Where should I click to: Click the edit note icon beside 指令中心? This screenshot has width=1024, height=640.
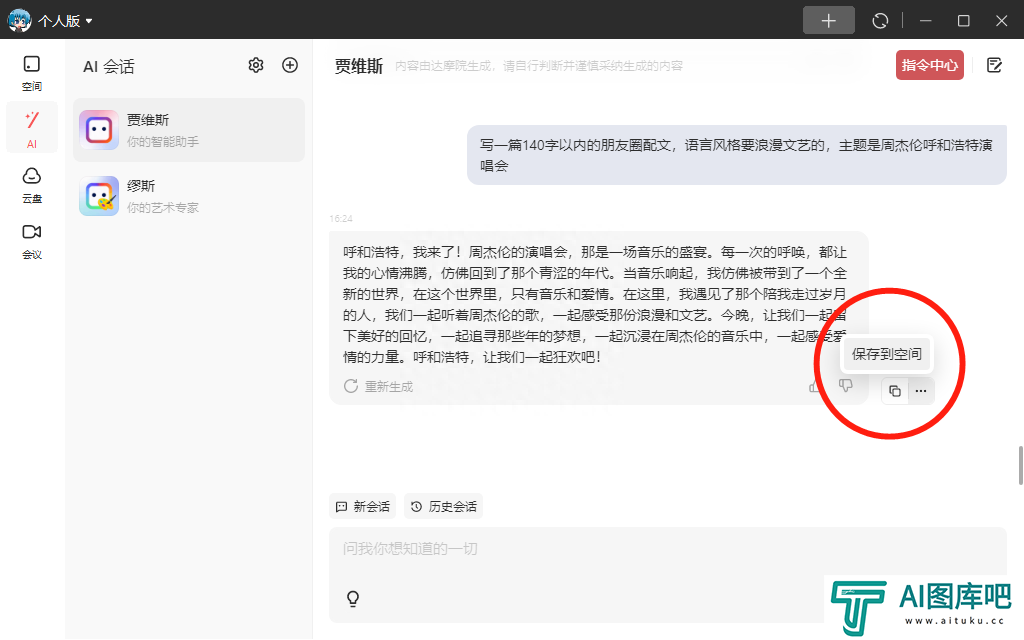coord(994,65)
